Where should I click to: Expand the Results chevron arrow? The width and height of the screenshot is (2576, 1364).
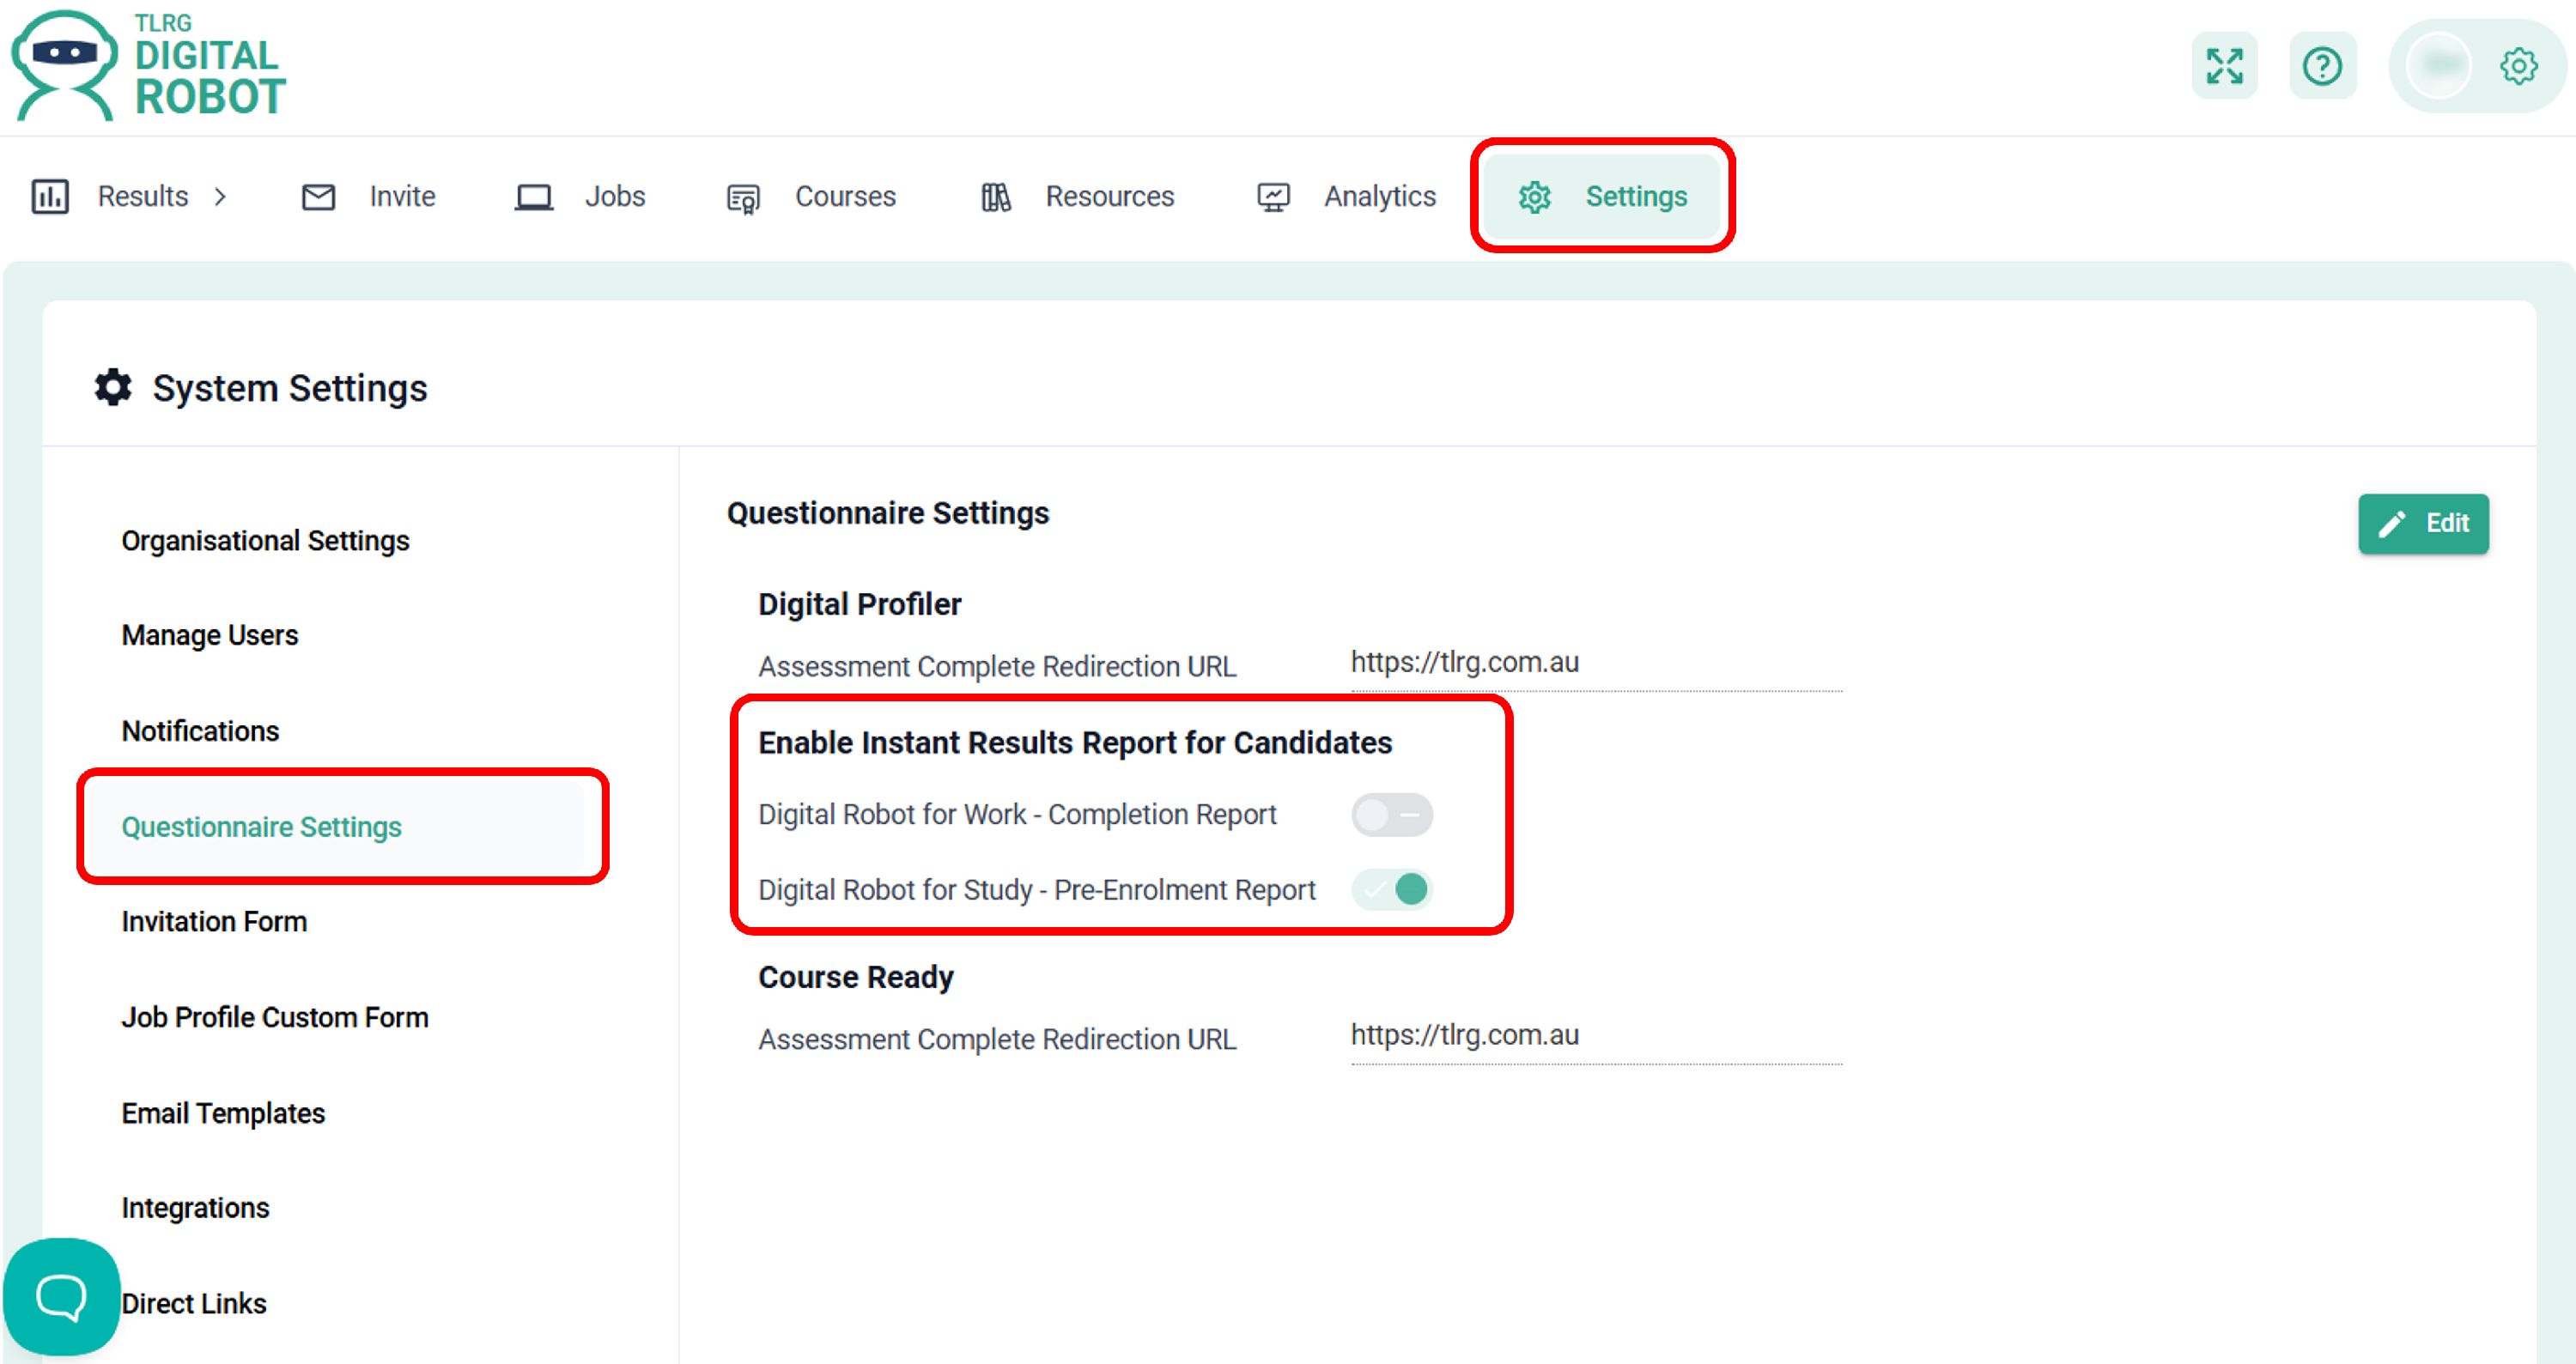click(x=221, y=196)
